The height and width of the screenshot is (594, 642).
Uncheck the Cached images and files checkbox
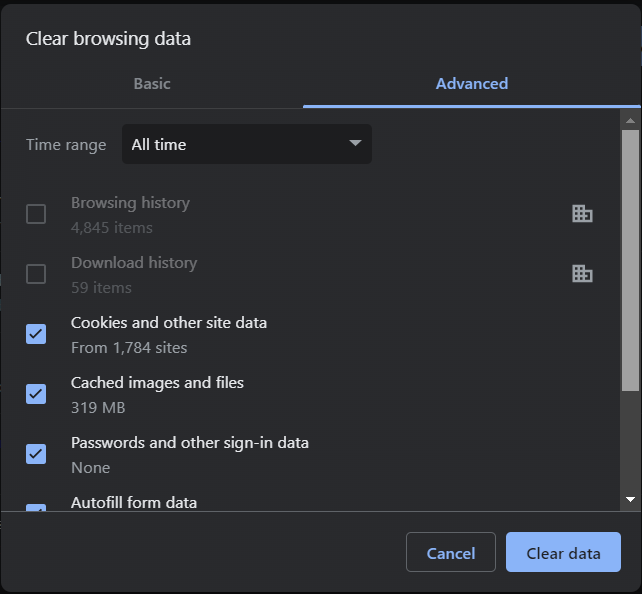[36, 394]
